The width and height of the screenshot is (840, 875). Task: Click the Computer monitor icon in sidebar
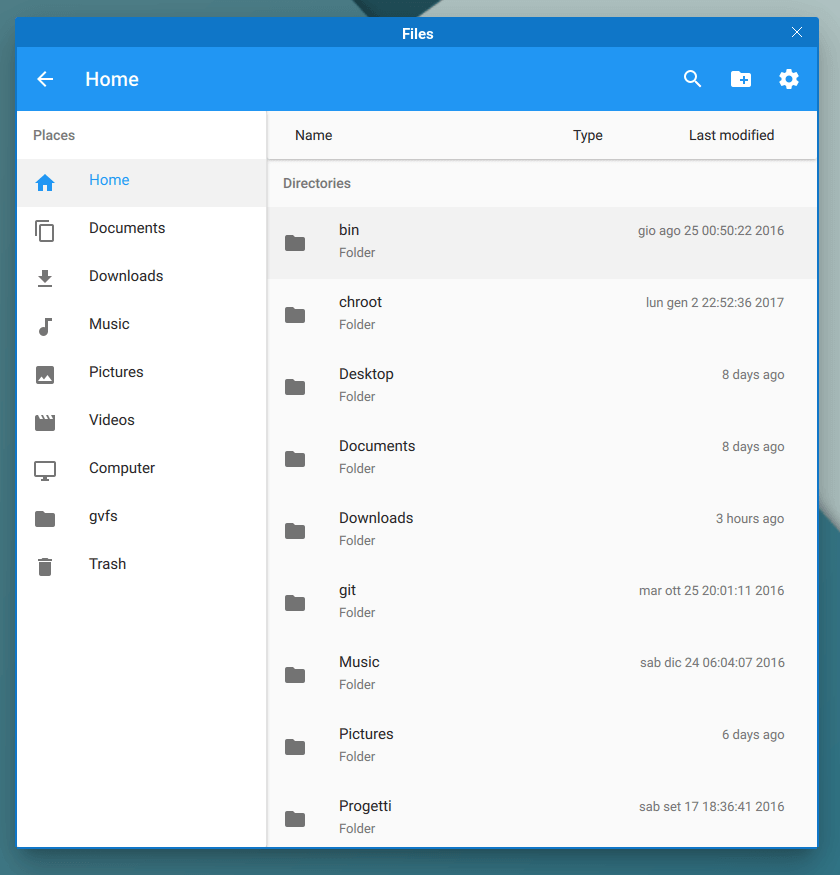pos(45,470)
